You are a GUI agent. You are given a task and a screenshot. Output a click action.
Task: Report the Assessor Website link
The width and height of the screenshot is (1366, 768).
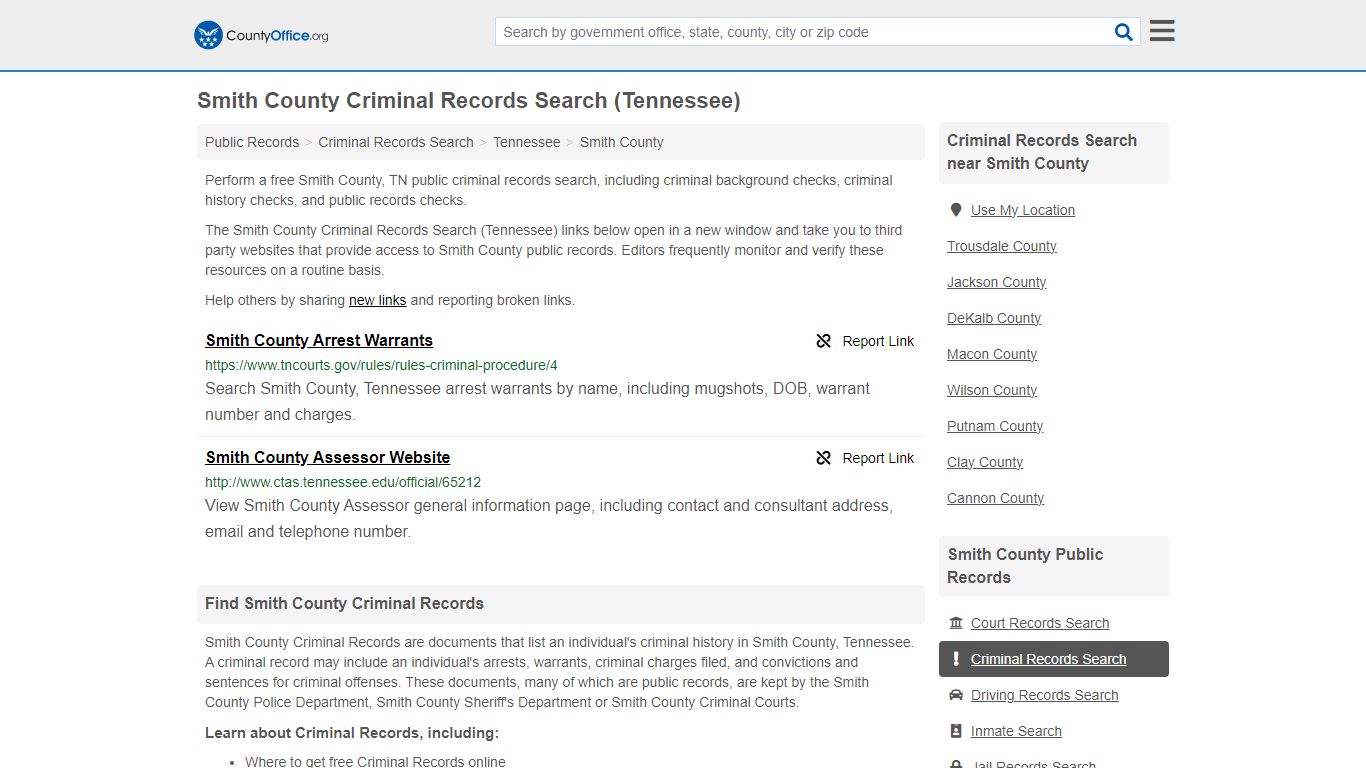pos(866,458)
